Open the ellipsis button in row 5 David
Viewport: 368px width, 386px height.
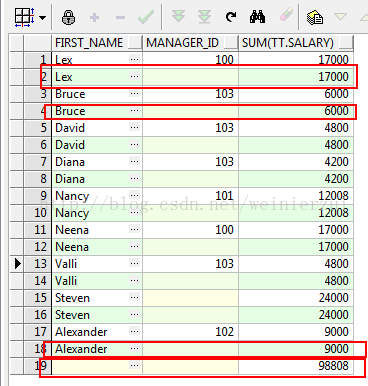pos(134,127)
